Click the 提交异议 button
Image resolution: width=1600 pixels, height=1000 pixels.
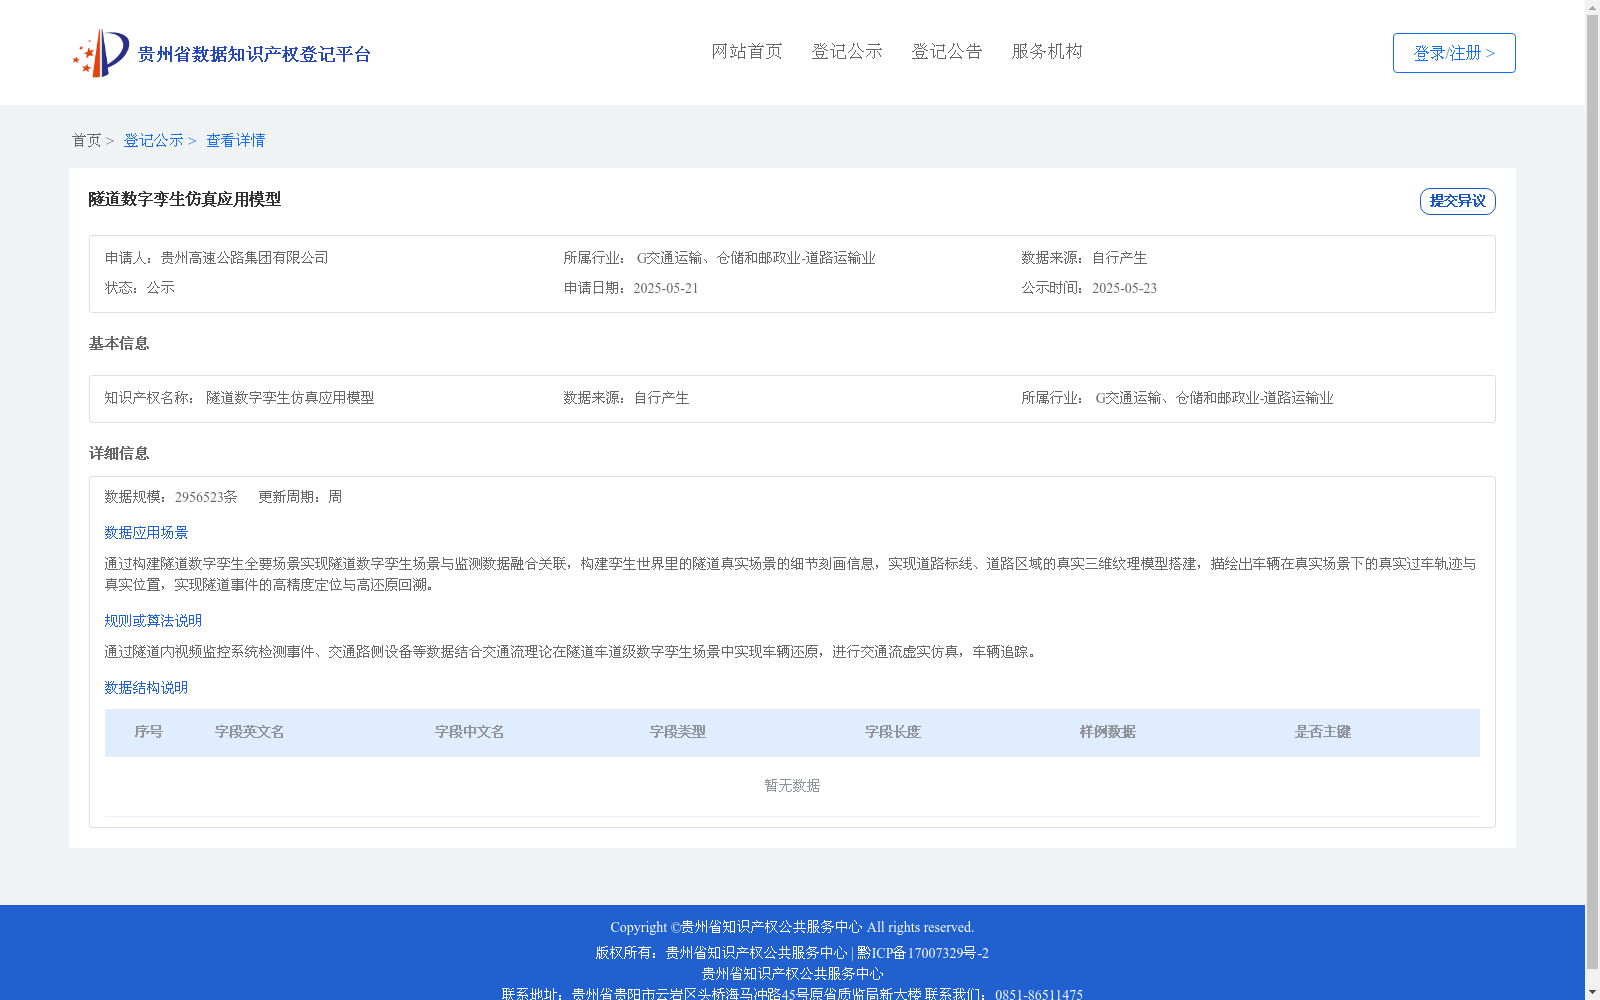(x=1457, y=201)
